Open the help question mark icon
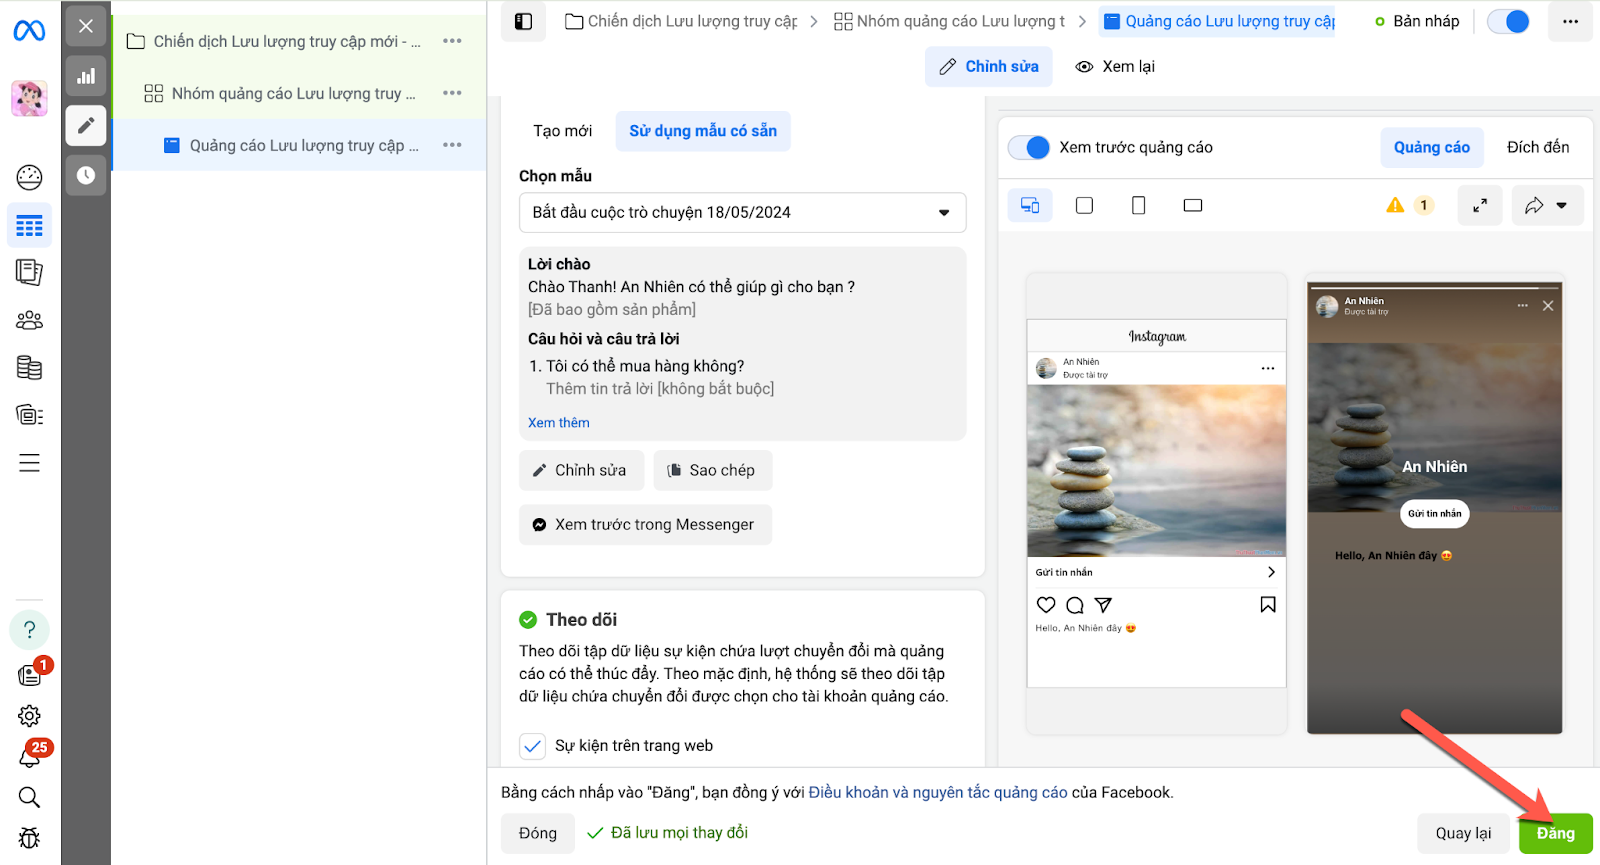The height and width of the screenshot is (865, 1600). (x=29, y=630)
